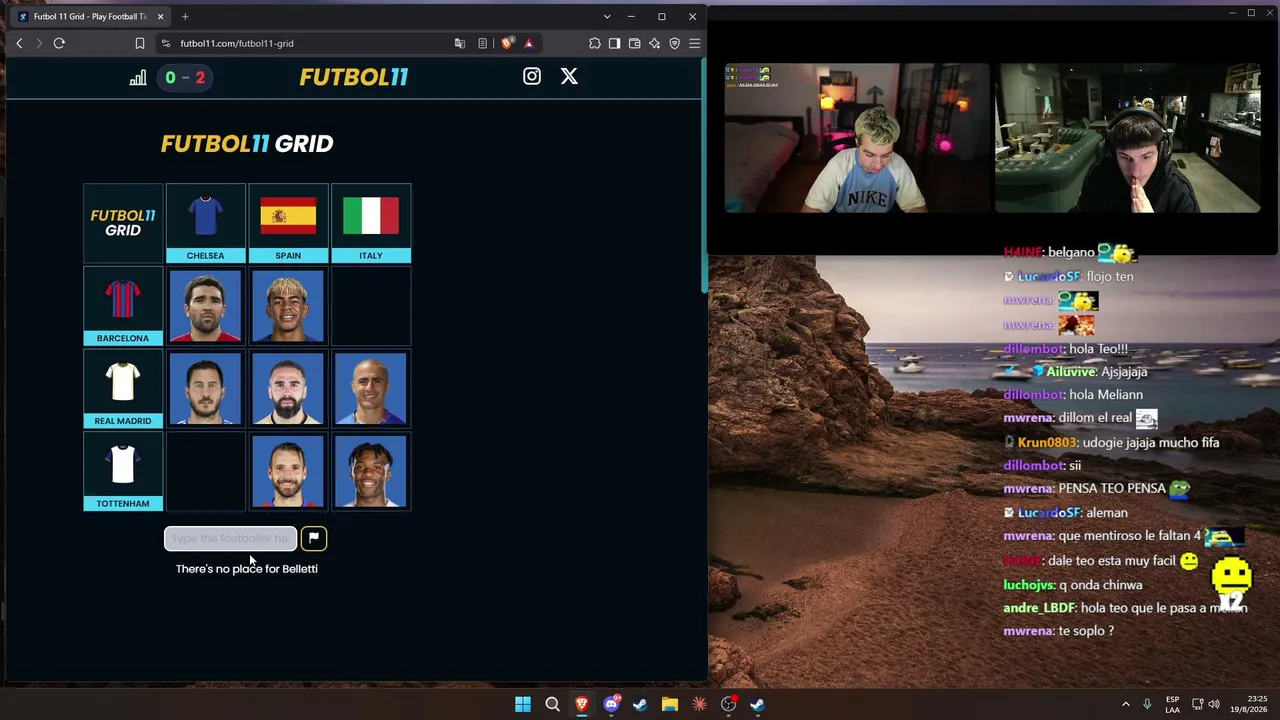
Task: Click chat message "udogie jajaja mucho fifa"
Action: pos(1150,442)
